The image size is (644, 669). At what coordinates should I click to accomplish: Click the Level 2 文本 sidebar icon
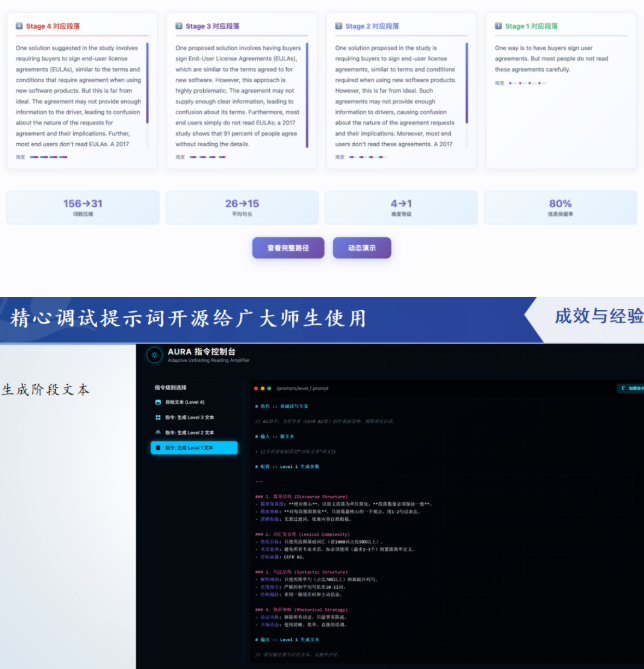(158, 432)
